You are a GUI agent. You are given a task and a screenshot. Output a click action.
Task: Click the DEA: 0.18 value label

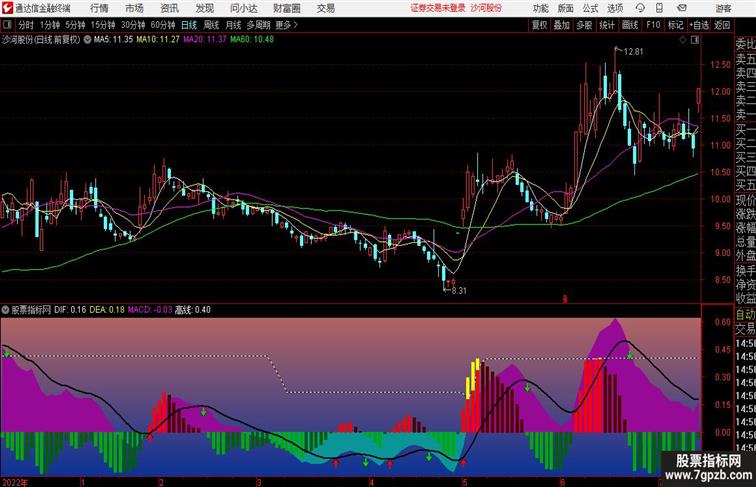[x=107, y=310]
